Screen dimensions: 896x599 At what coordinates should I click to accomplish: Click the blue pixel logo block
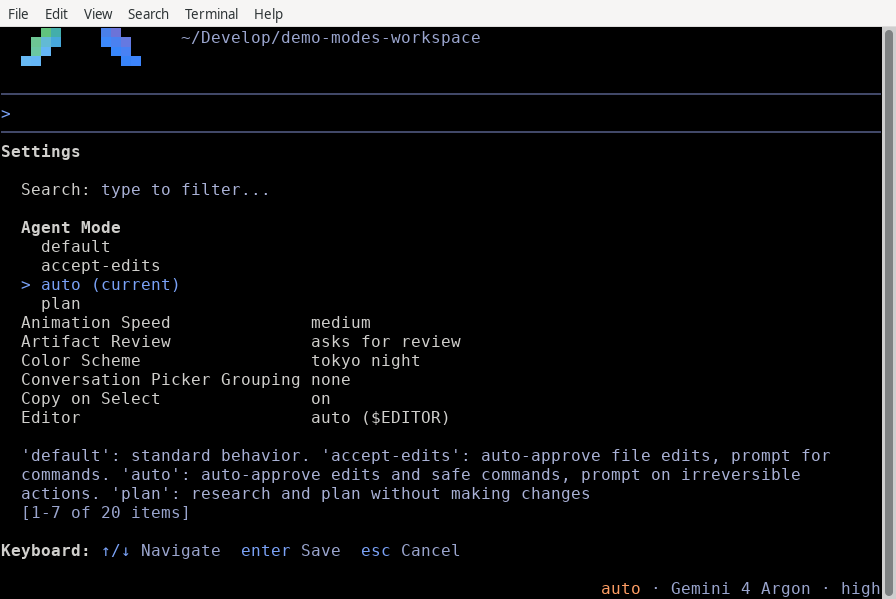121,47
